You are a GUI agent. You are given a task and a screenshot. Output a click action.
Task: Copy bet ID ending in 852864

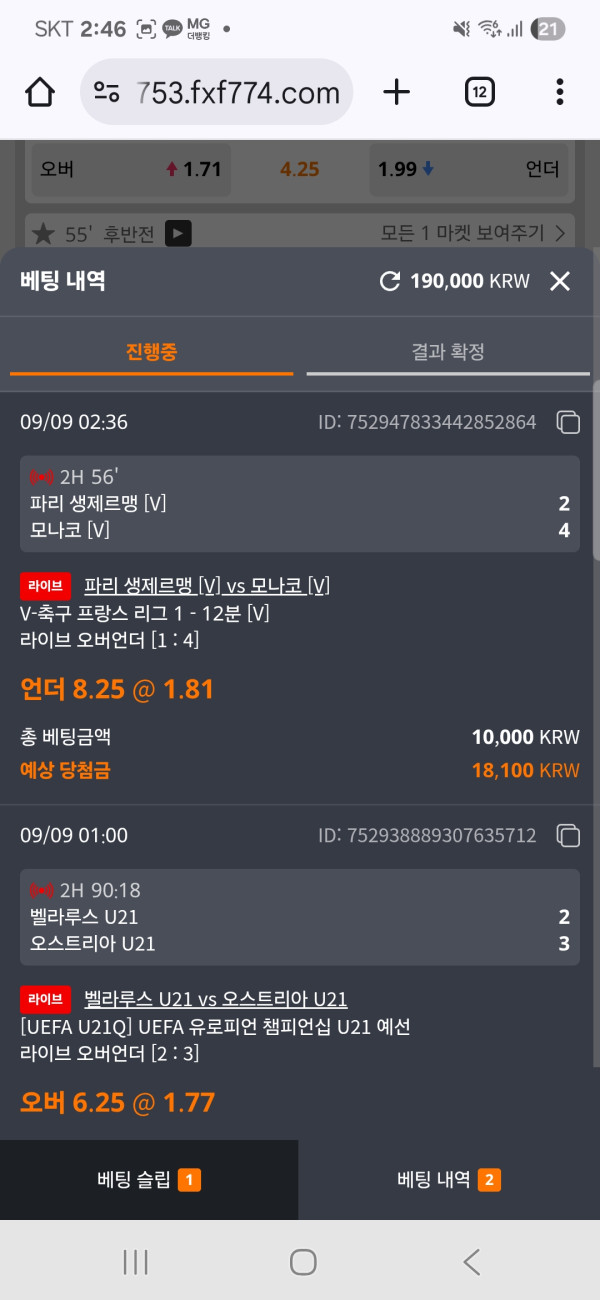568,423
